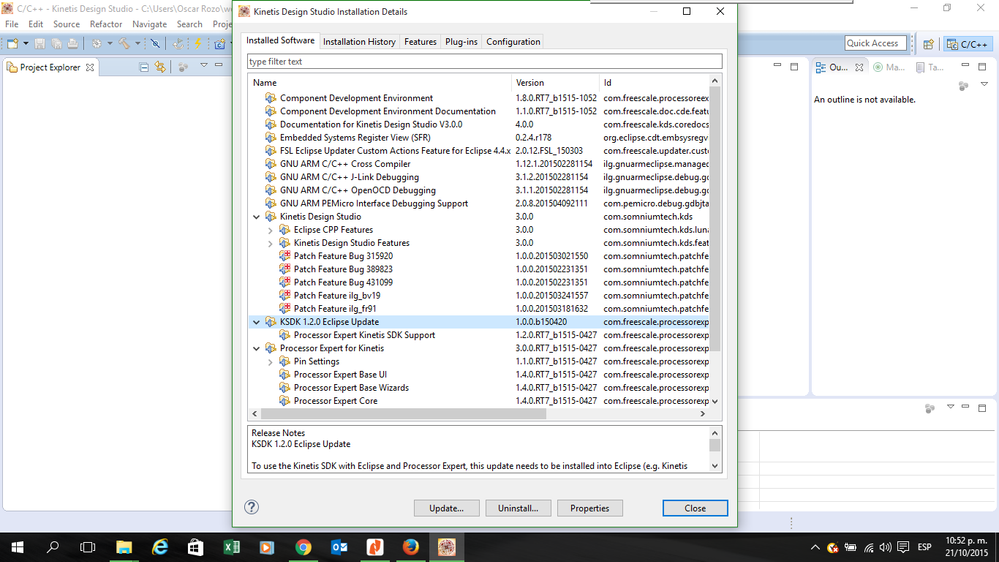Click the Open Perspective icon
This screenshot has height=562, width=999.
(x=928, y=44)
